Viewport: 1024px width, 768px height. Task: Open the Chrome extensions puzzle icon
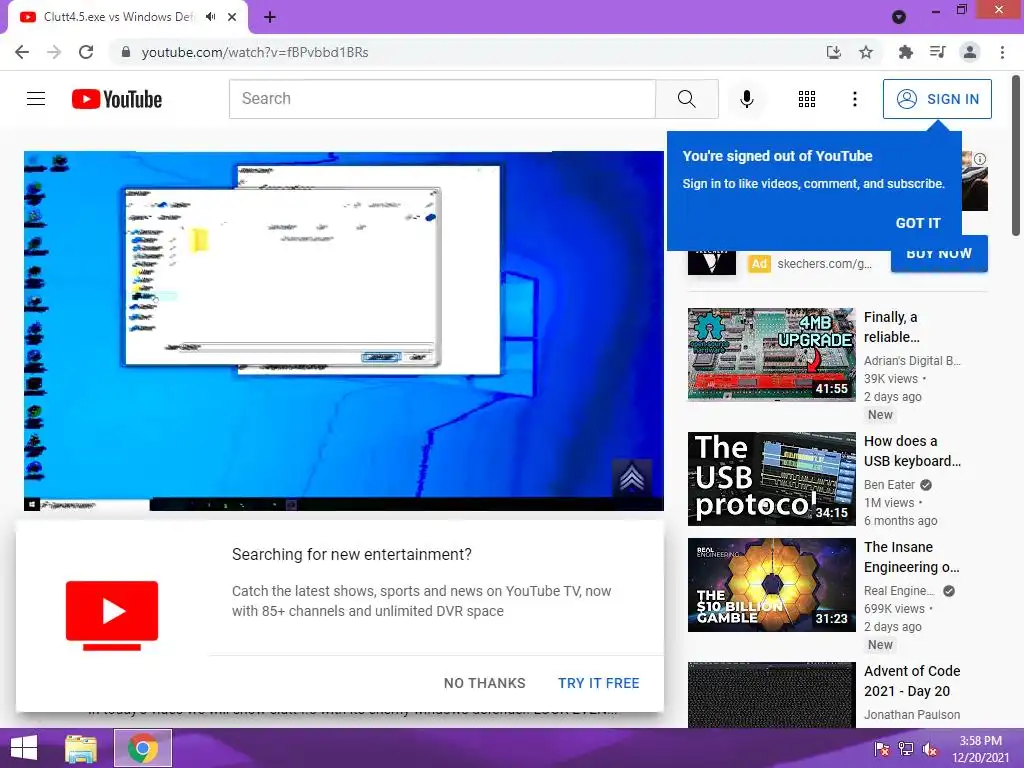(905, 52)
